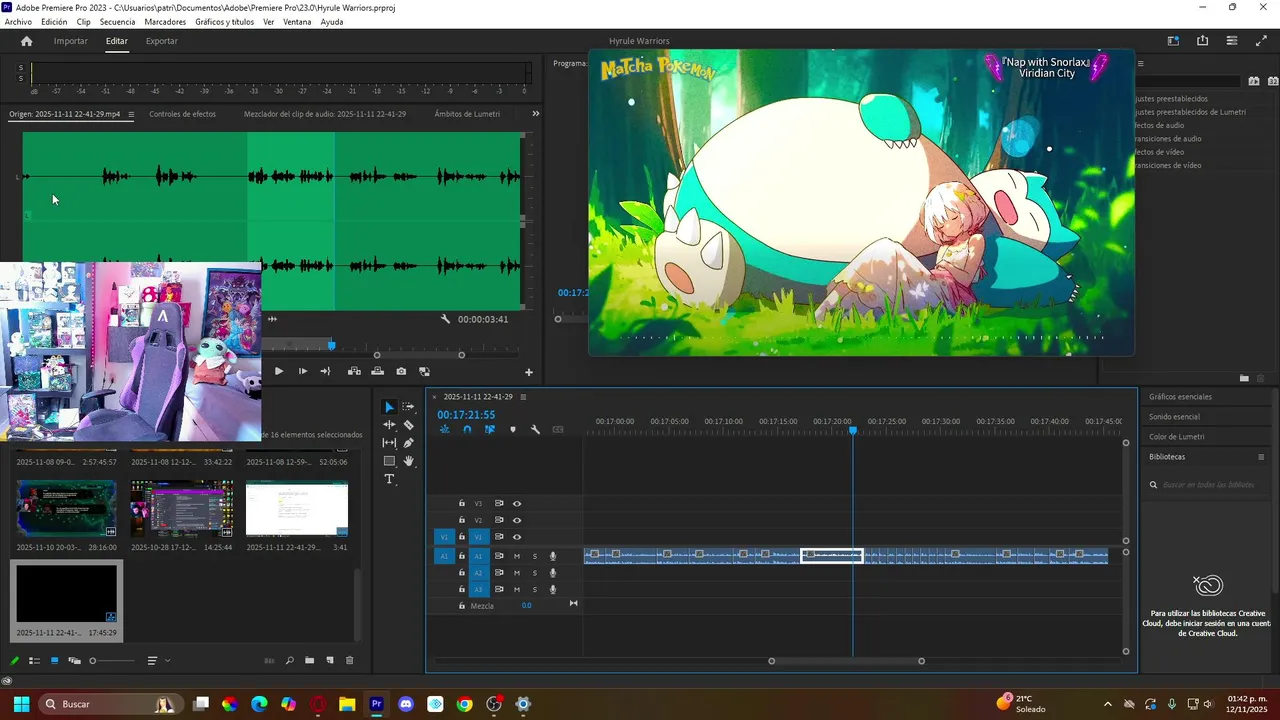Open the Marcadores menu
The height and width of the screenshot is (720, 1280).
[165, 22]
